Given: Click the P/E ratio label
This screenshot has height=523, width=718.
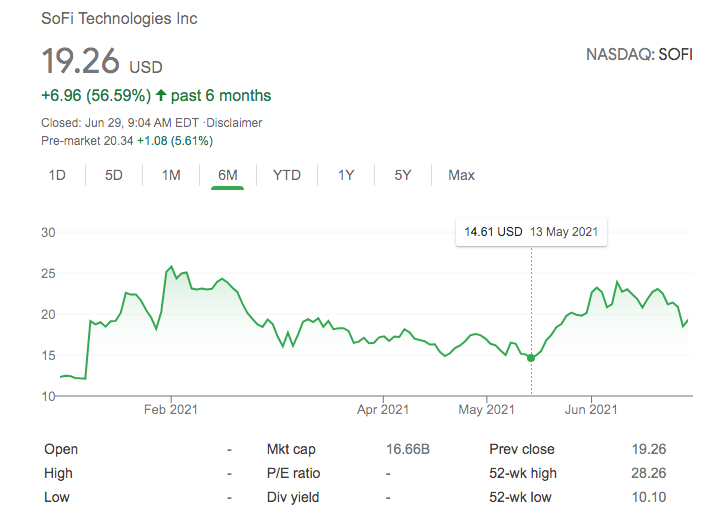Looking at the screenshot, I should 294,473.
